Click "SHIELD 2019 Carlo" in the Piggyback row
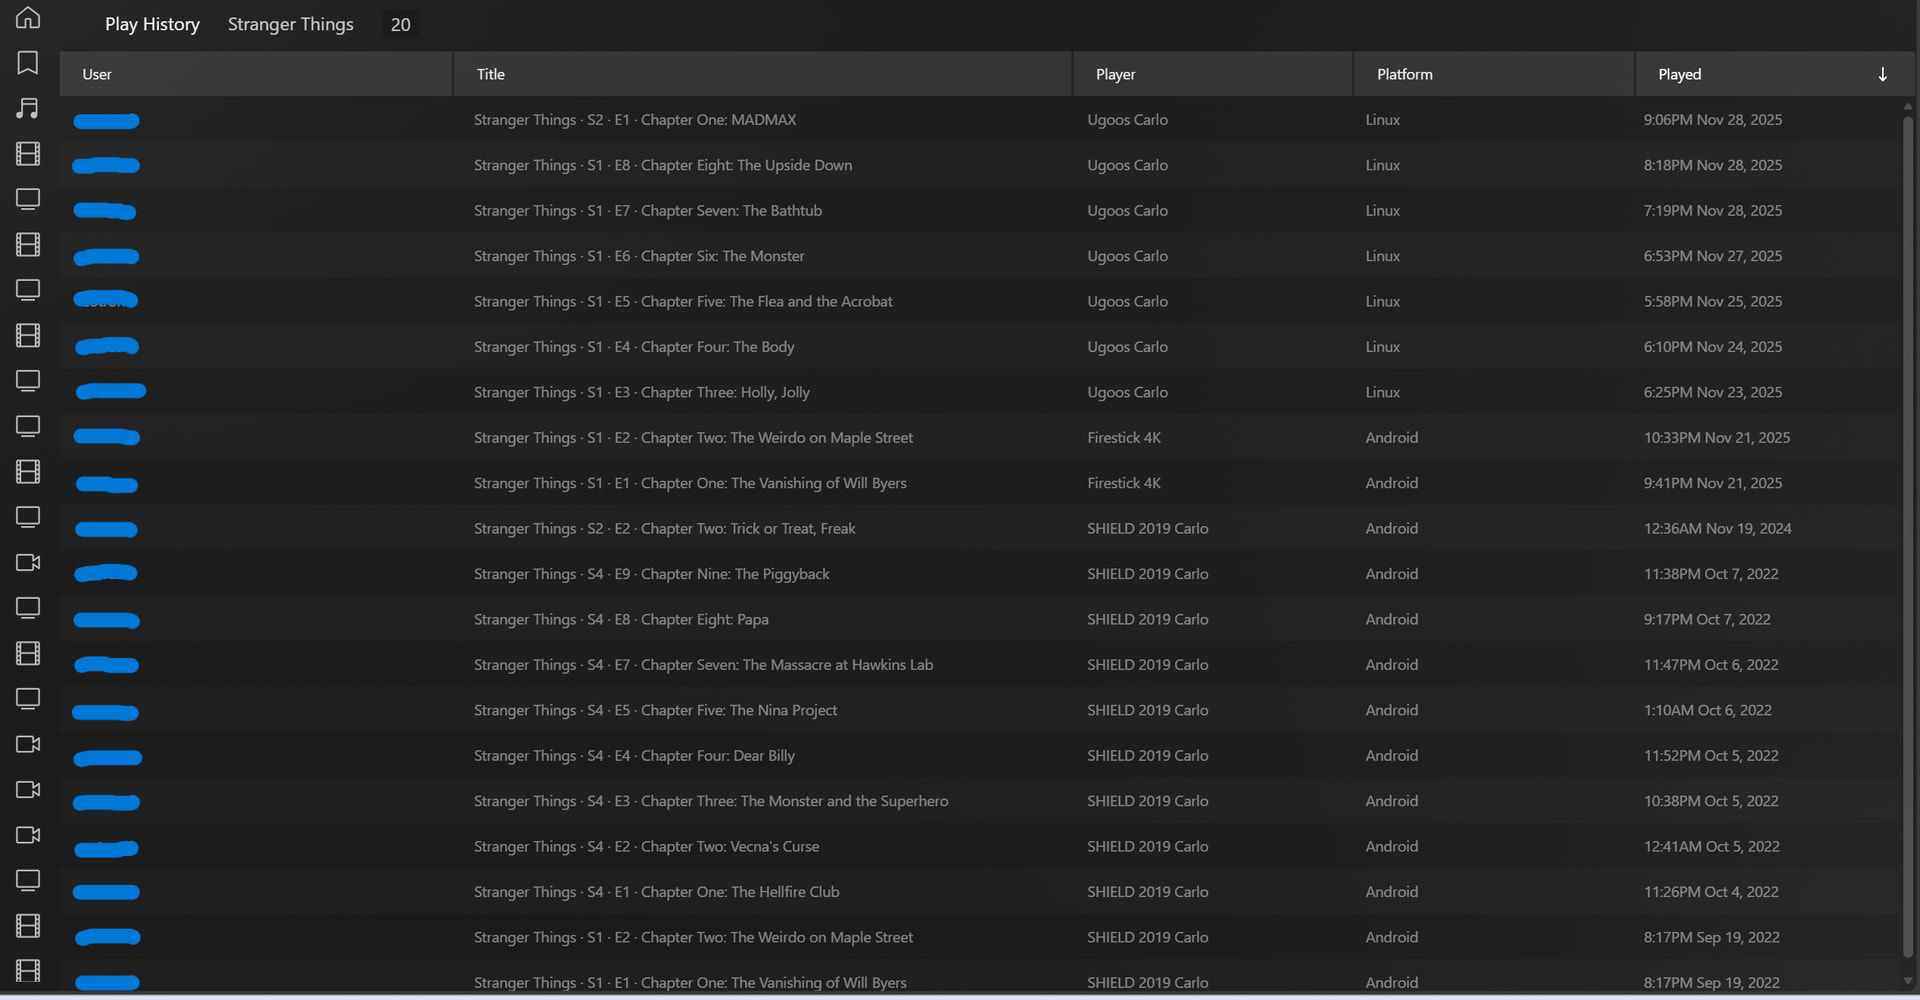Screen dimensions: 1920x1000 [x=1148, y=574]
